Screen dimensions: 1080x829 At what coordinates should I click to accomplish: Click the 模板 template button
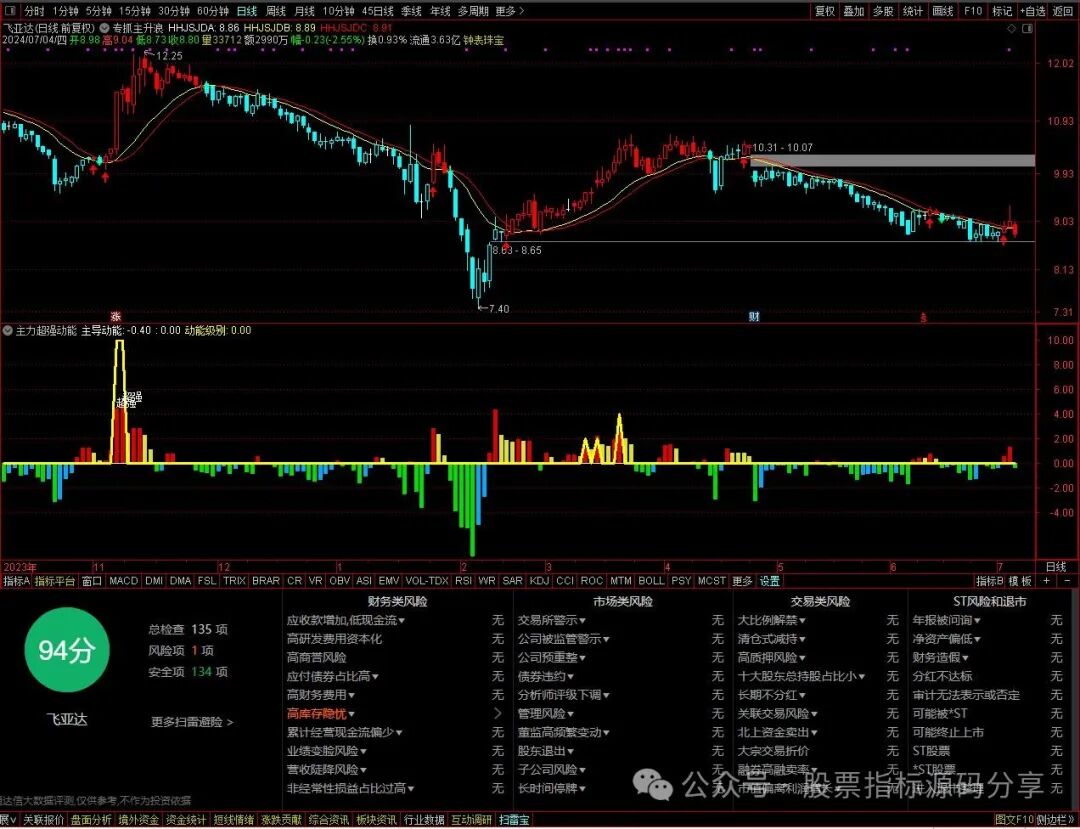click(1020, 581)
